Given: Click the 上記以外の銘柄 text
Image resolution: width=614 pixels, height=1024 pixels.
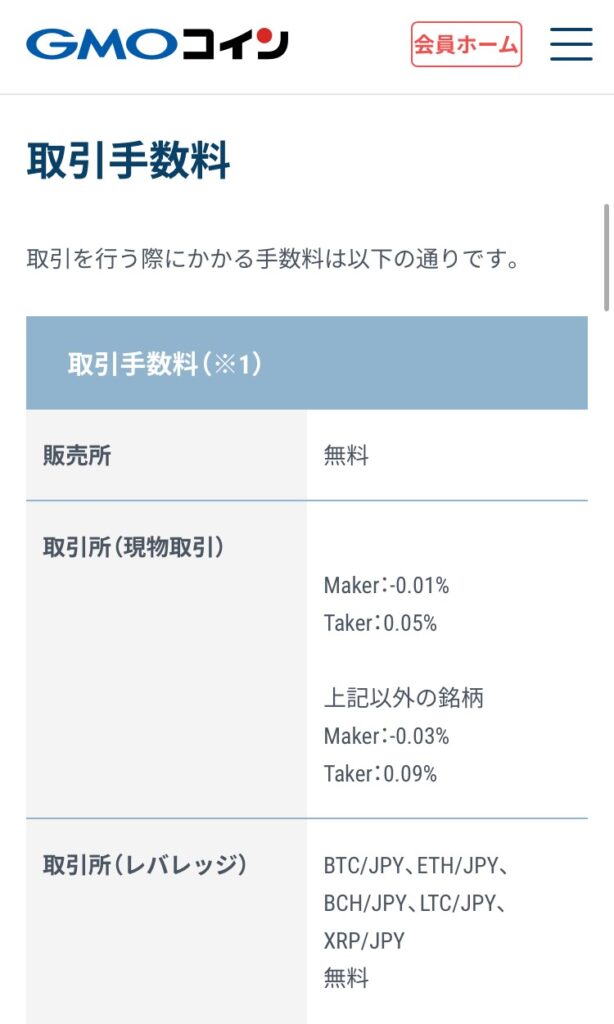Looking at the screenshot, I should coord(404,698).
